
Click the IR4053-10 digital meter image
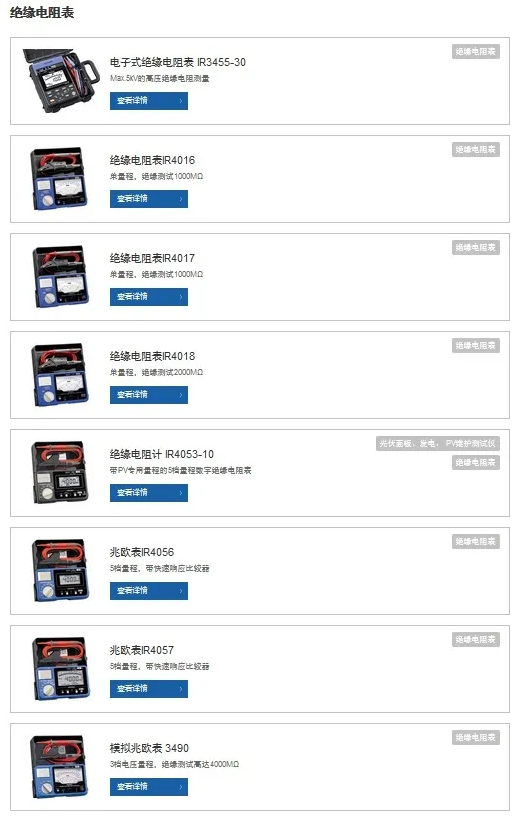(59, 473)
